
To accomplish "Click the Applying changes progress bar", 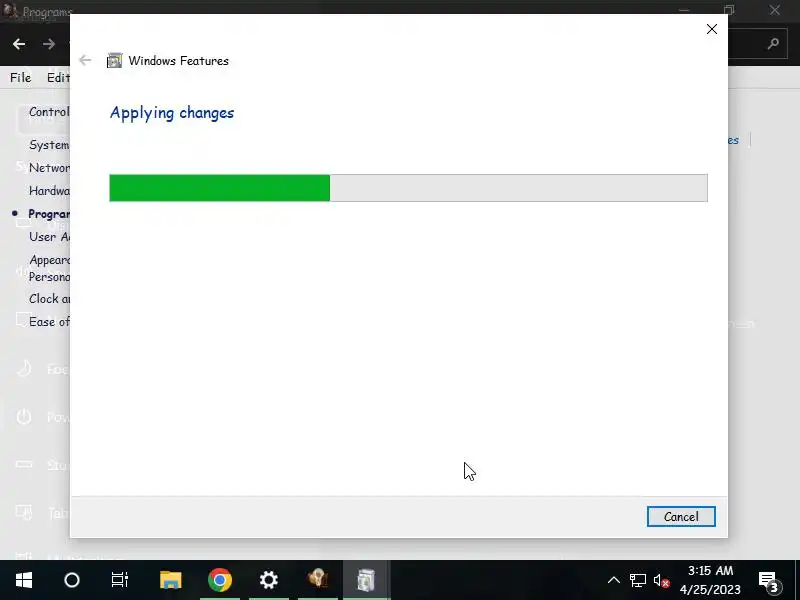I will [x=408, y=188].
